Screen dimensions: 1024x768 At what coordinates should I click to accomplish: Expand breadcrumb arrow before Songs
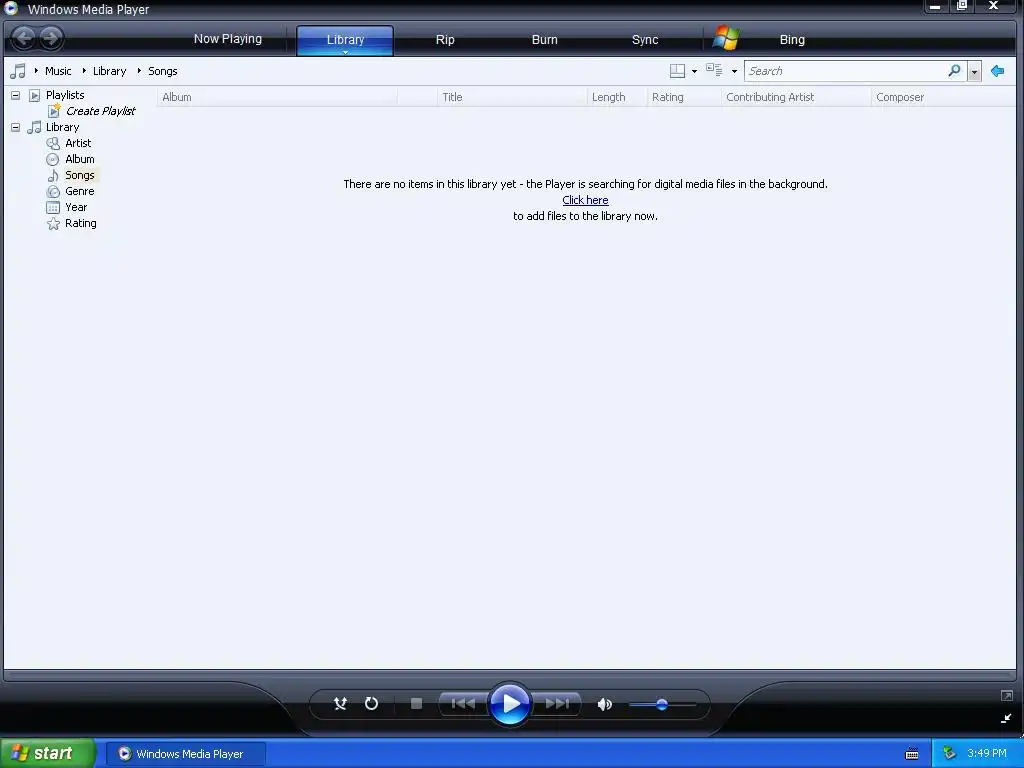[x=139, y=71]
